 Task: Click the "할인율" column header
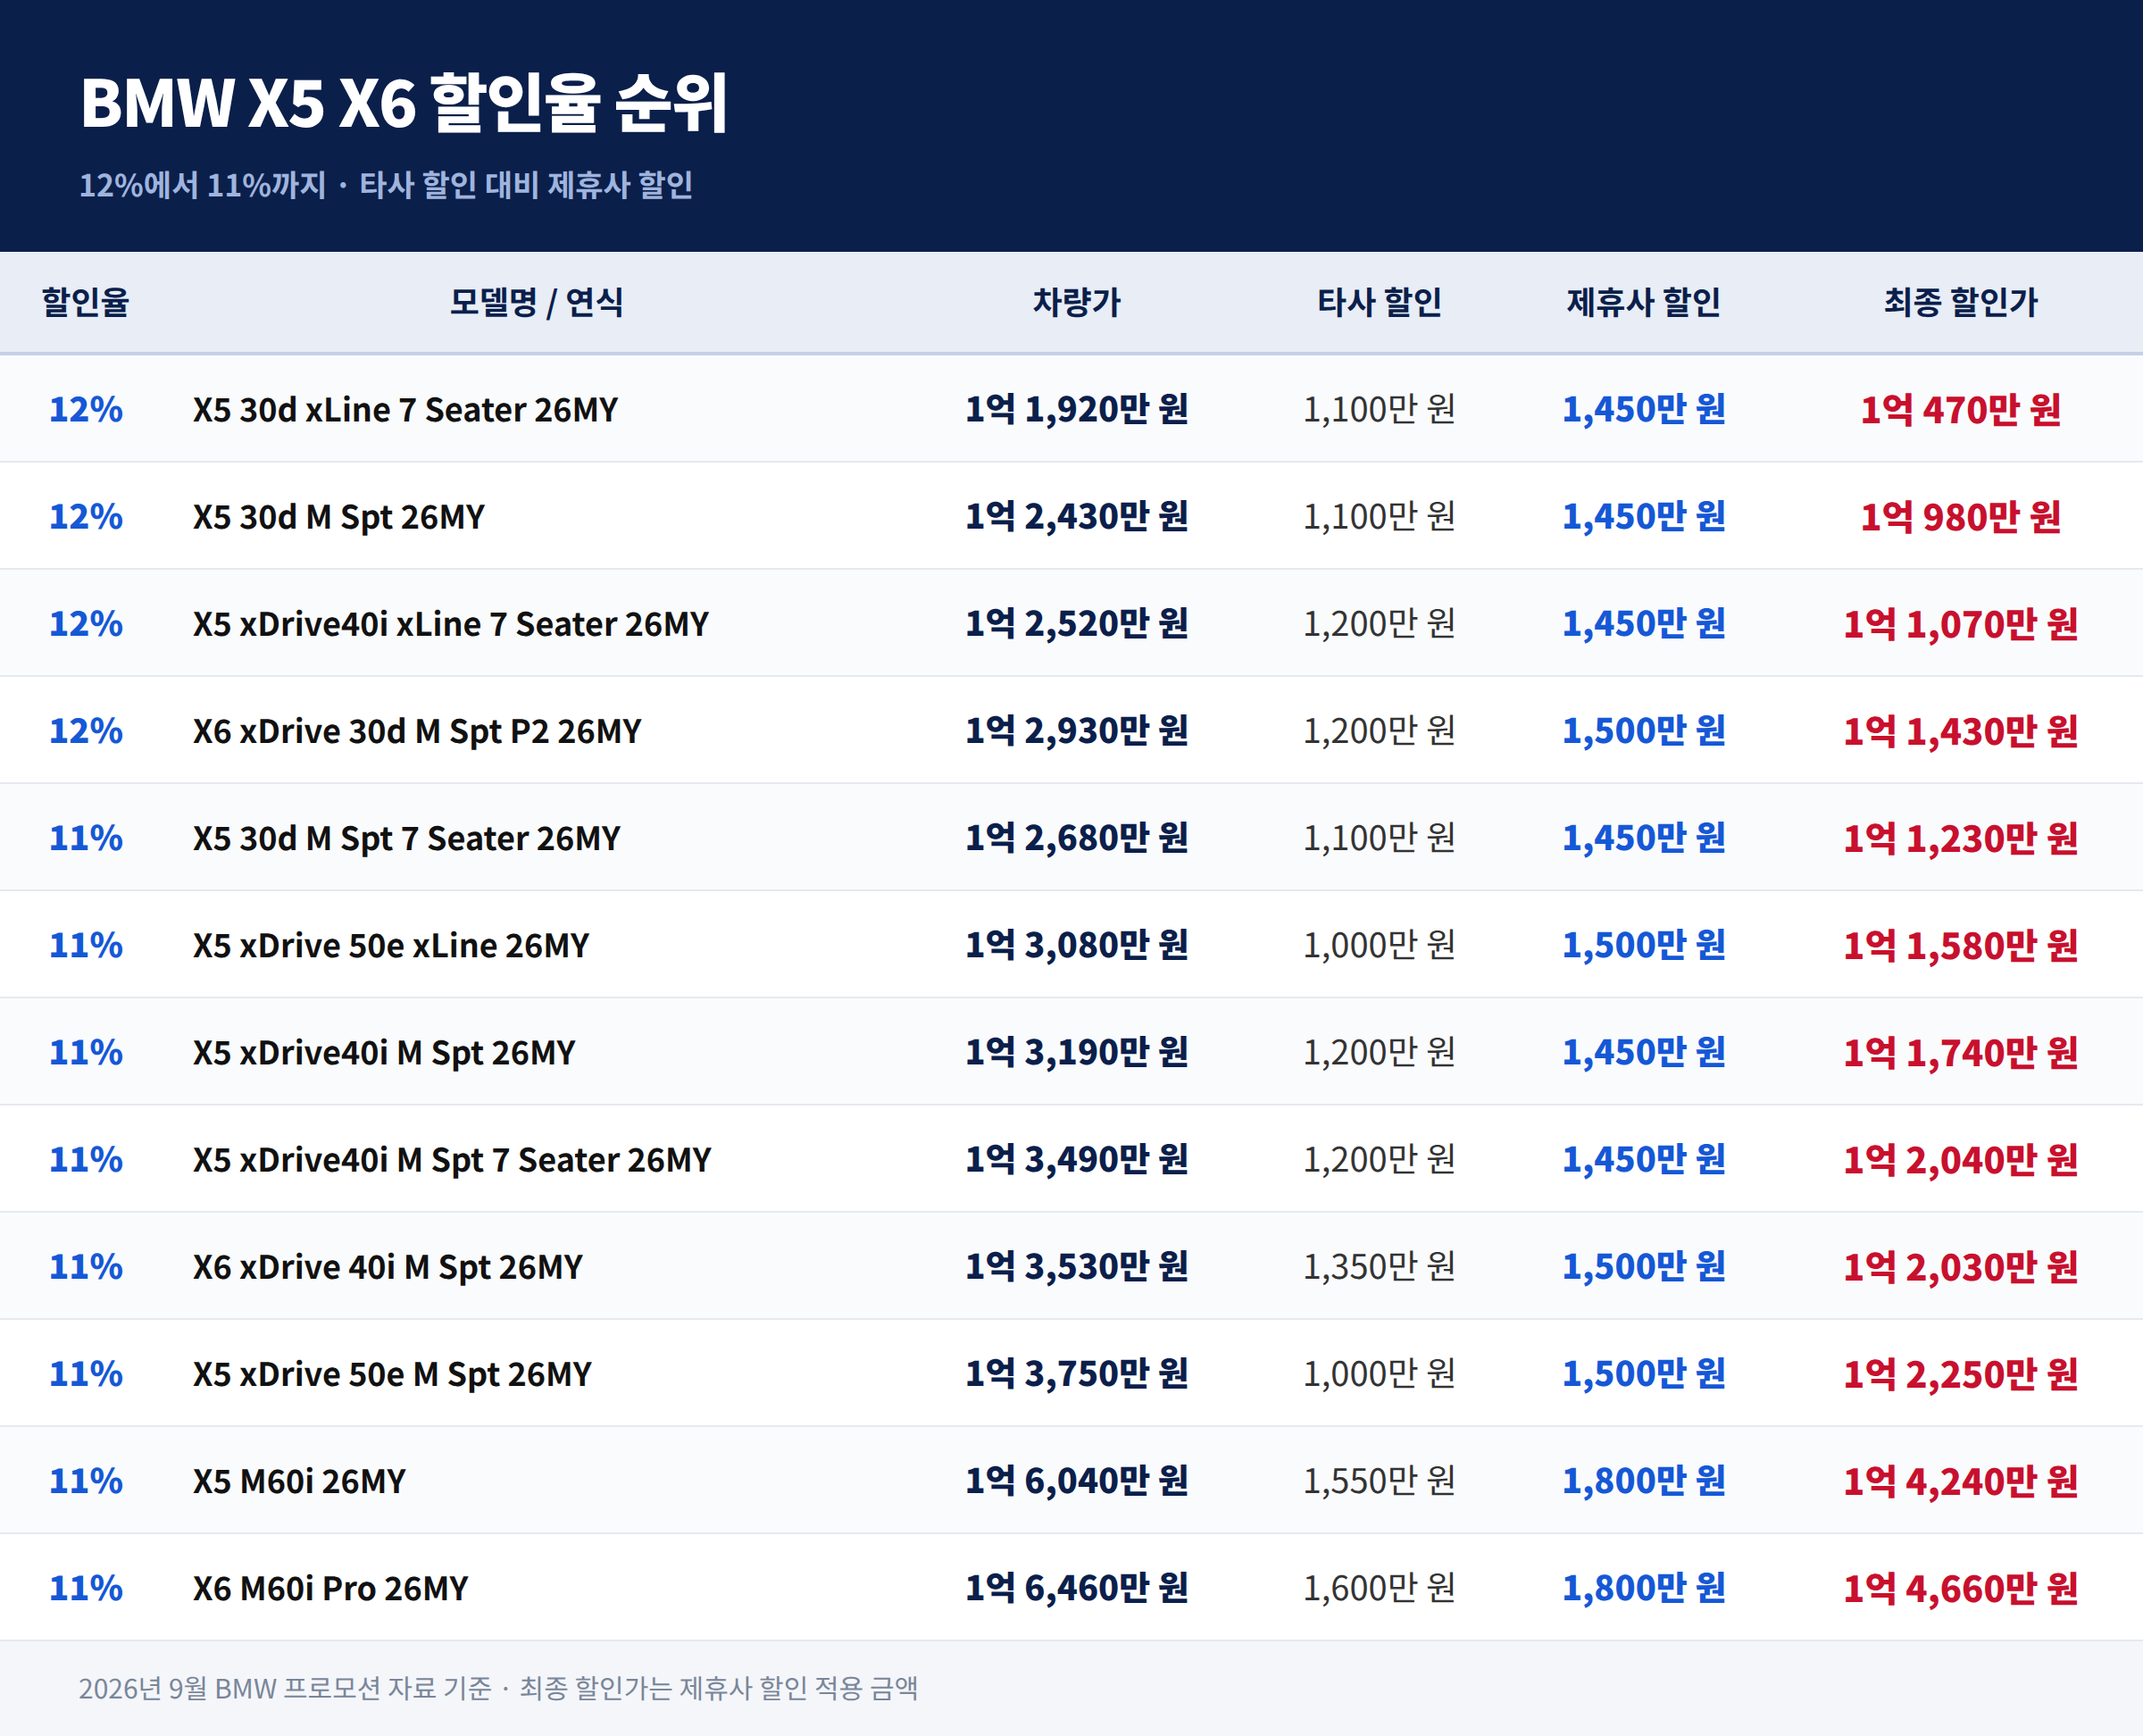tap(86, 302)
